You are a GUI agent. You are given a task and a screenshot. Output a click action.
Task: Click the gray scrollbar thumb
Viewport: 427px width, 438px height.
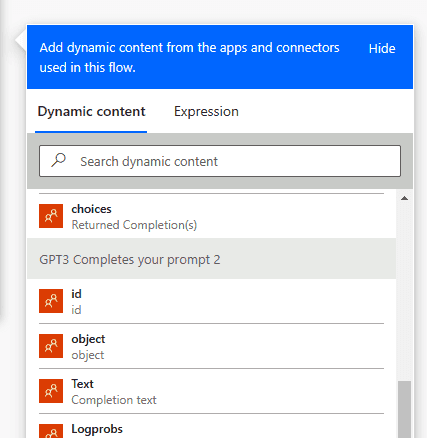click(404, 410)
